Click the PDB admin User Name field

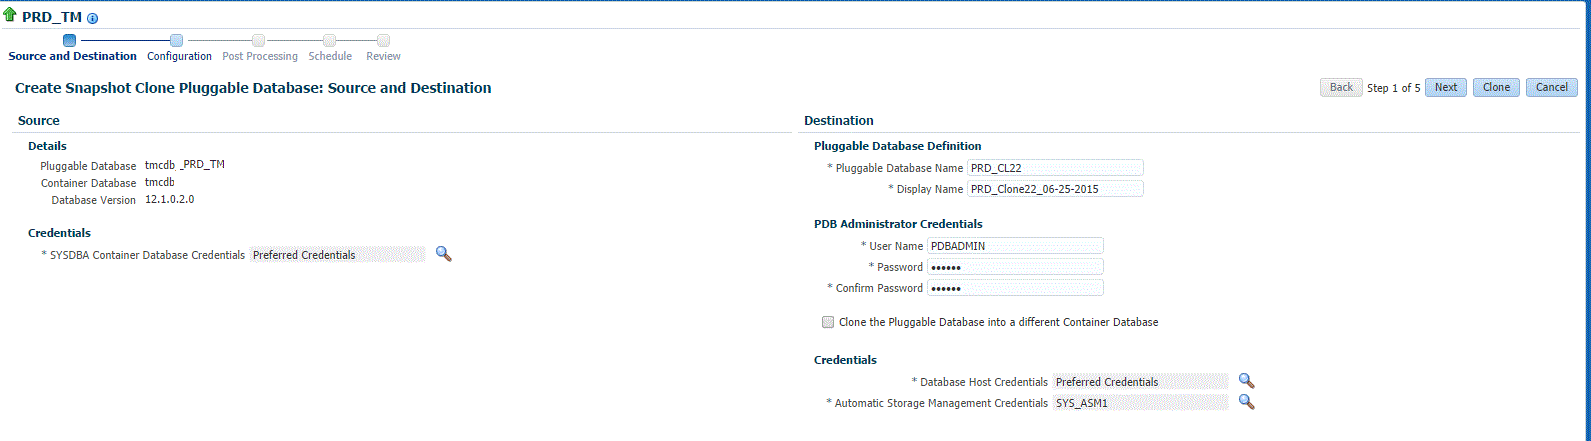[x=1014, y=245]
